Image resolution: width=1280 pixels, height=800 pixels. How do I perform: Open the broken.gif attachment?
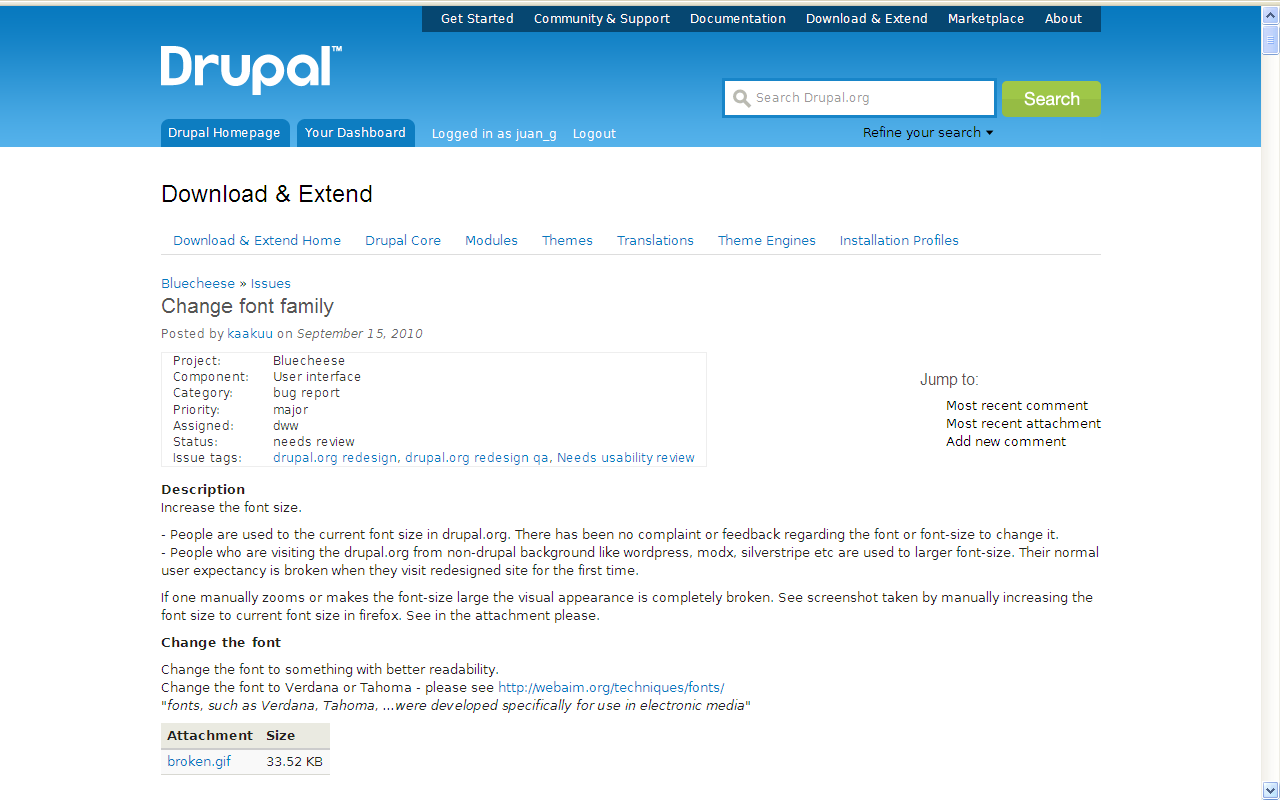pyautogui.click(x=199, y=762)
